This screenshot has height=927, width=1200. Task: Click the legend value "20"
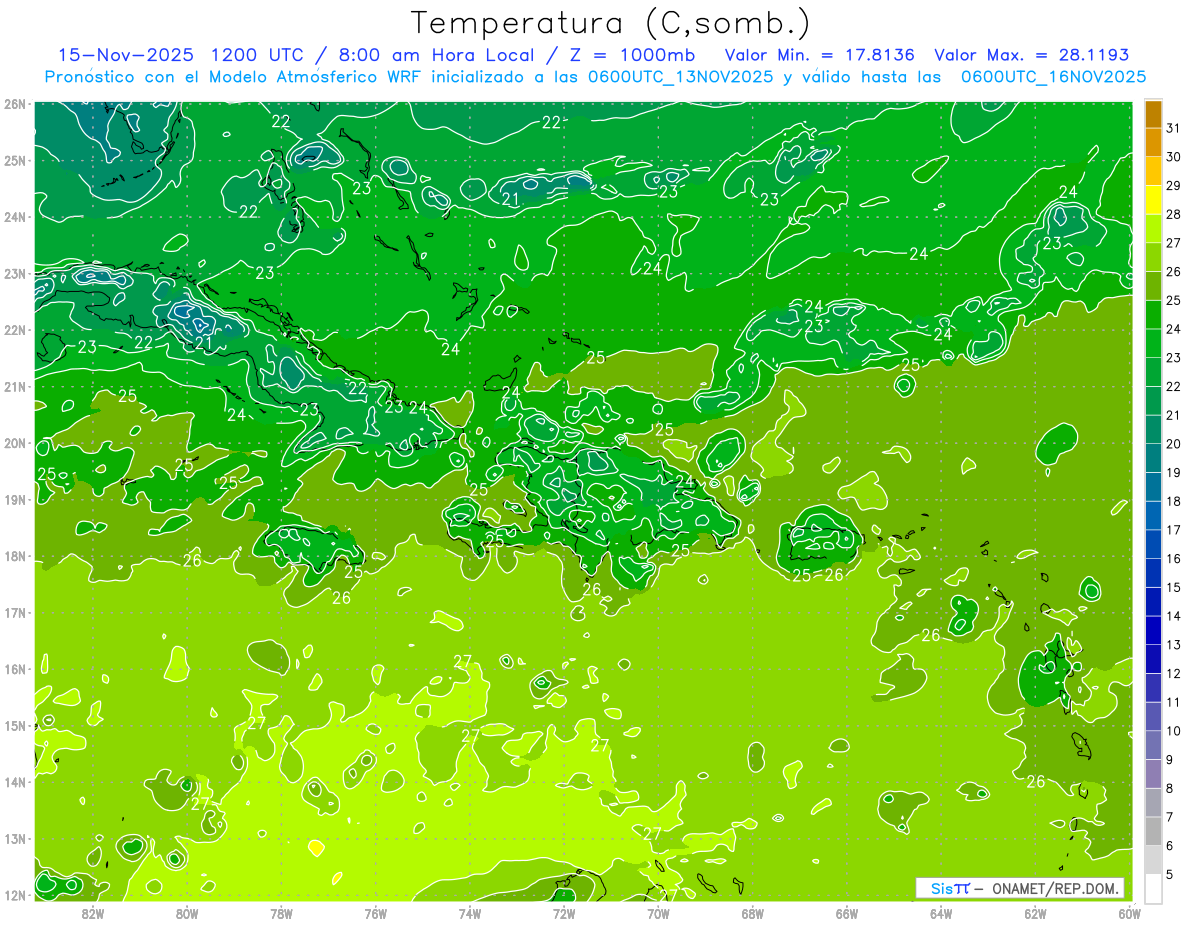tap(1174, 444)
